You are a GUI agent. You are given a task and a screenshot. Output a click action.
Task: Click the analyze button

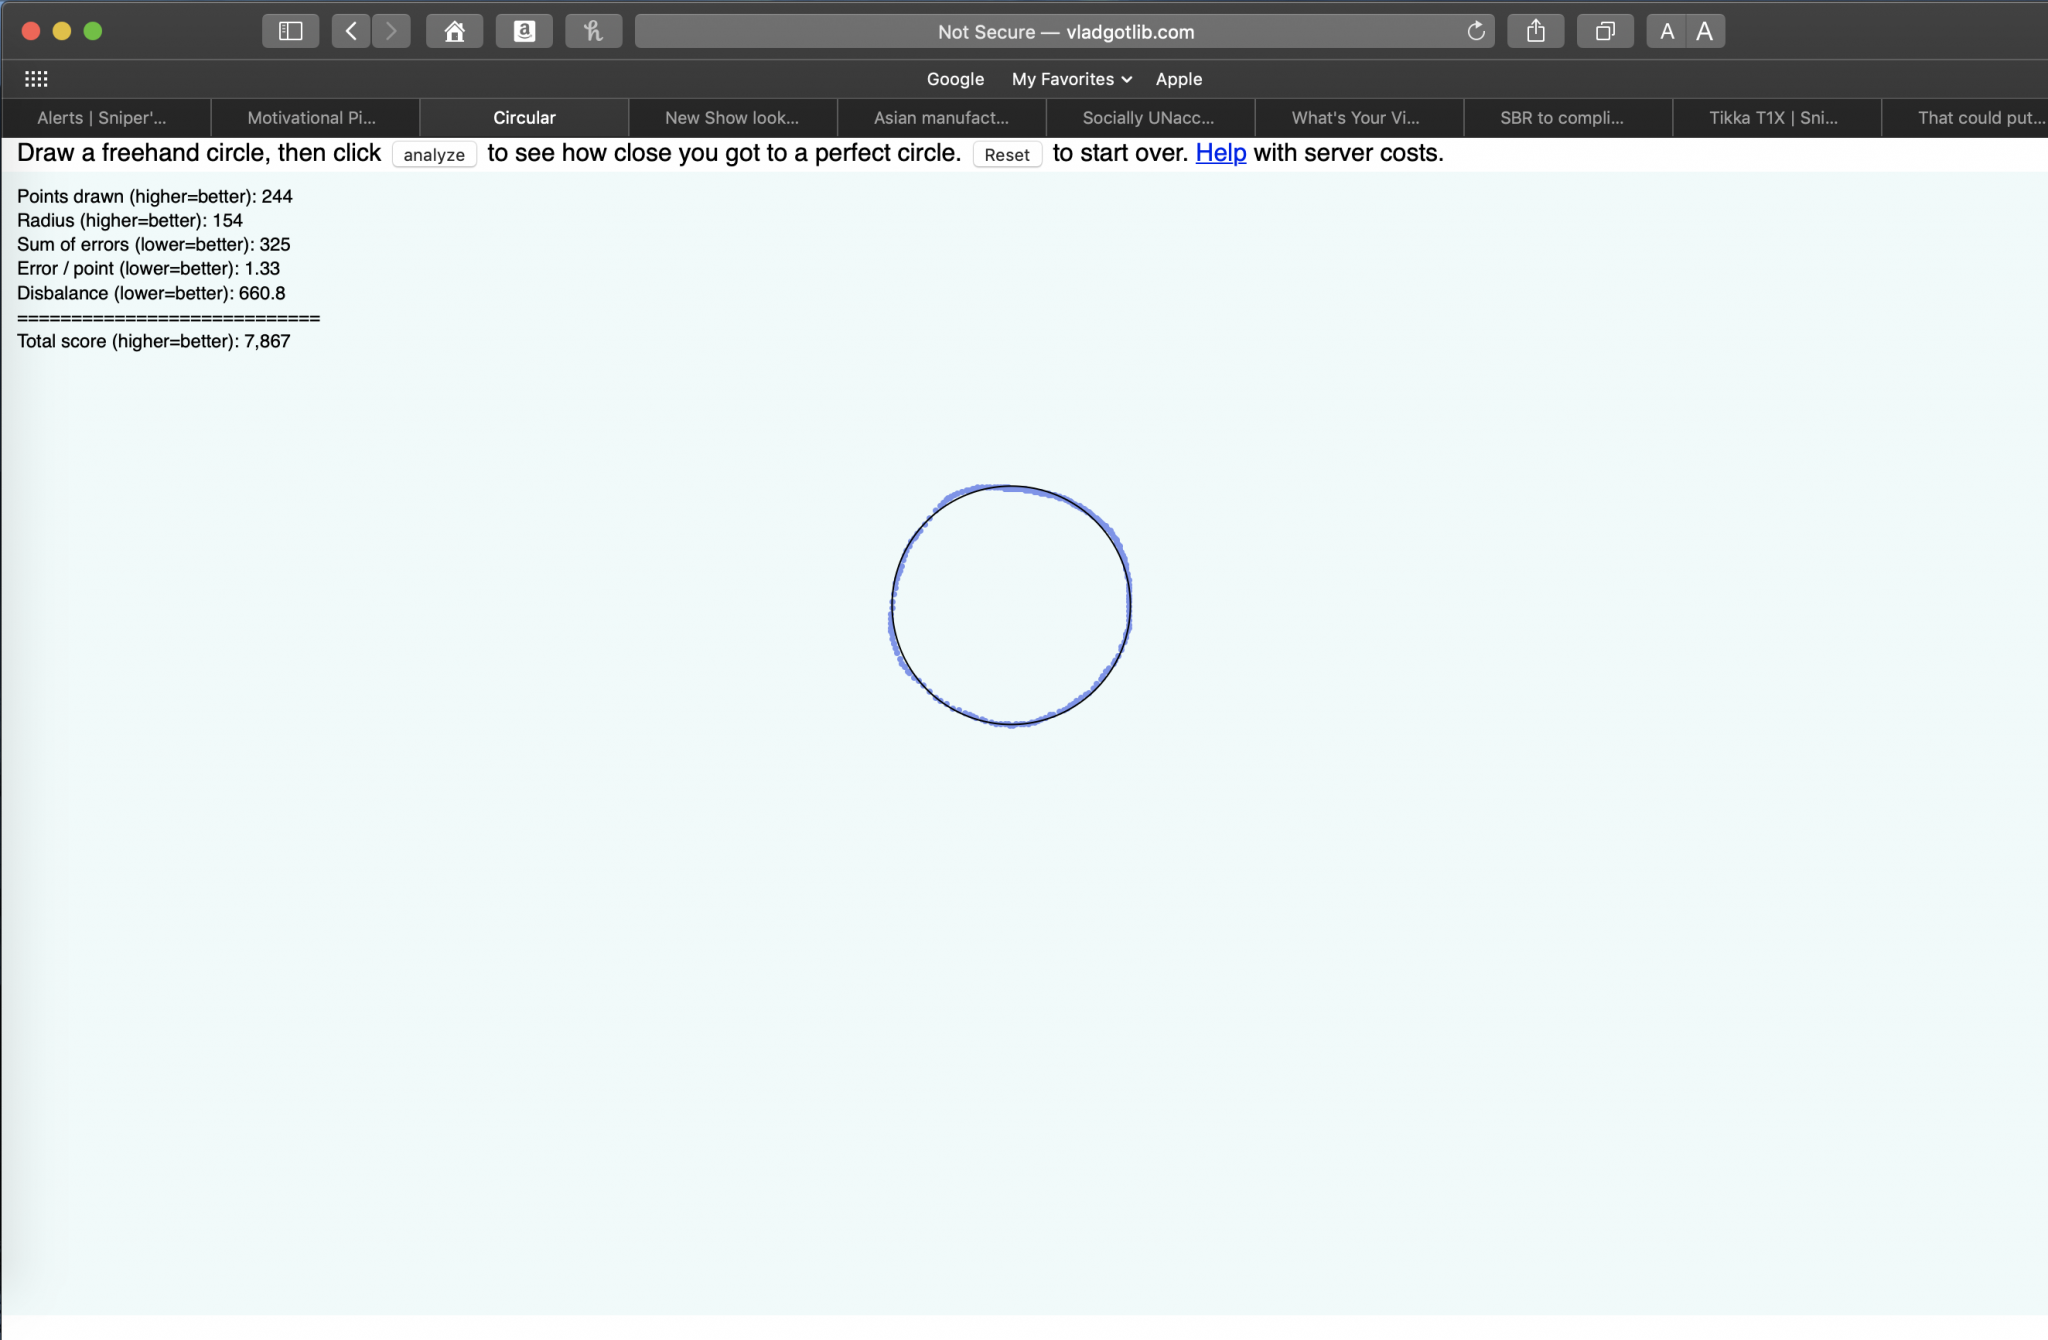(x=434, y=155)
